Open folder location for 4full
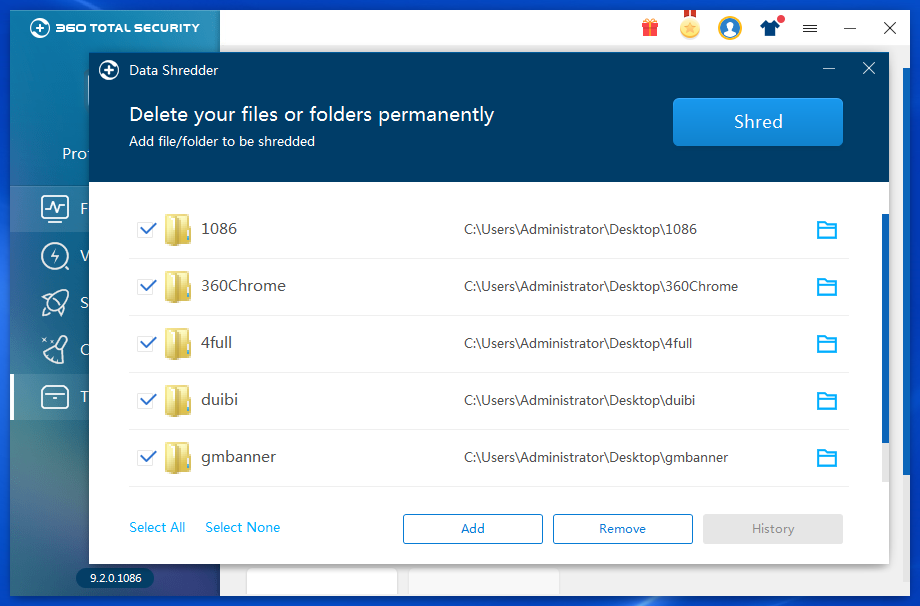Viewport: 920px width, 606px height. (827, 344)
